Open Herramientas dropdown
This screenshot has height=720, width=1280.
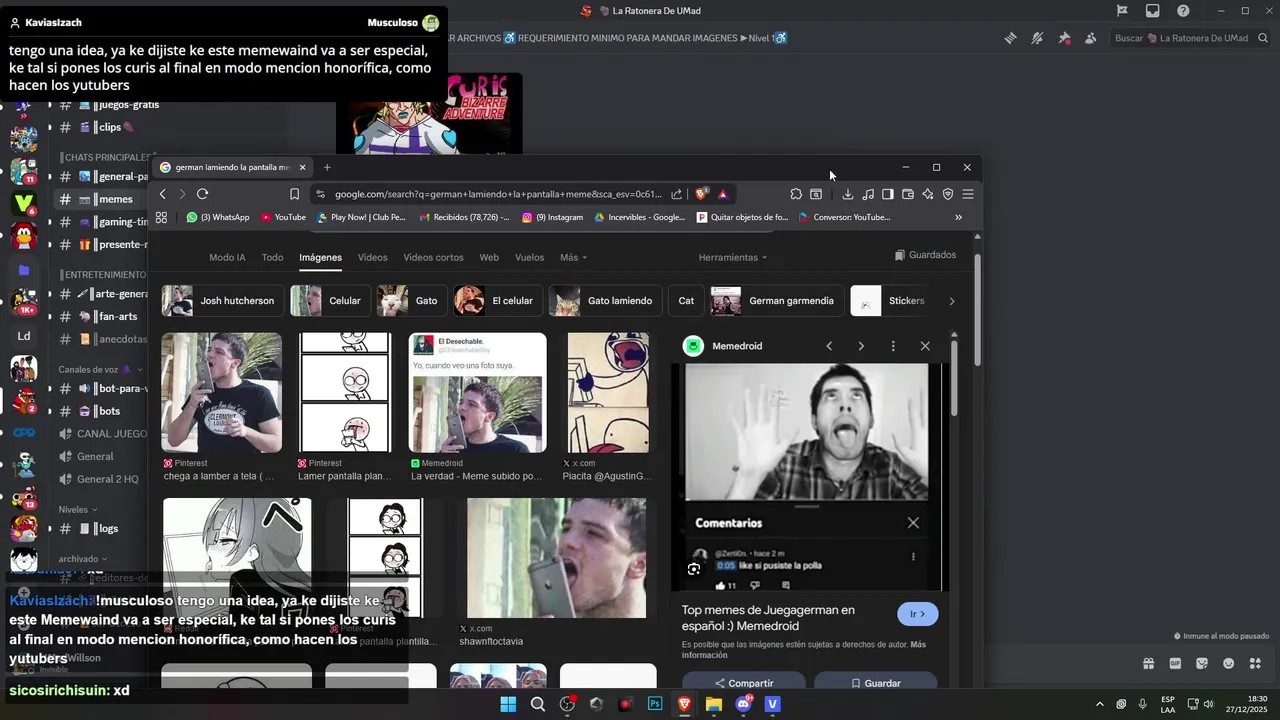tap(733, 257)
